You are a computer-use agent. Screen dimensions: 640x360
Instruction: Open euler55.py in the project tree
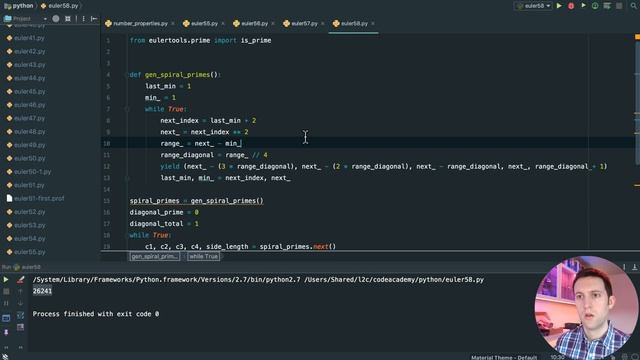coord(26,252)
